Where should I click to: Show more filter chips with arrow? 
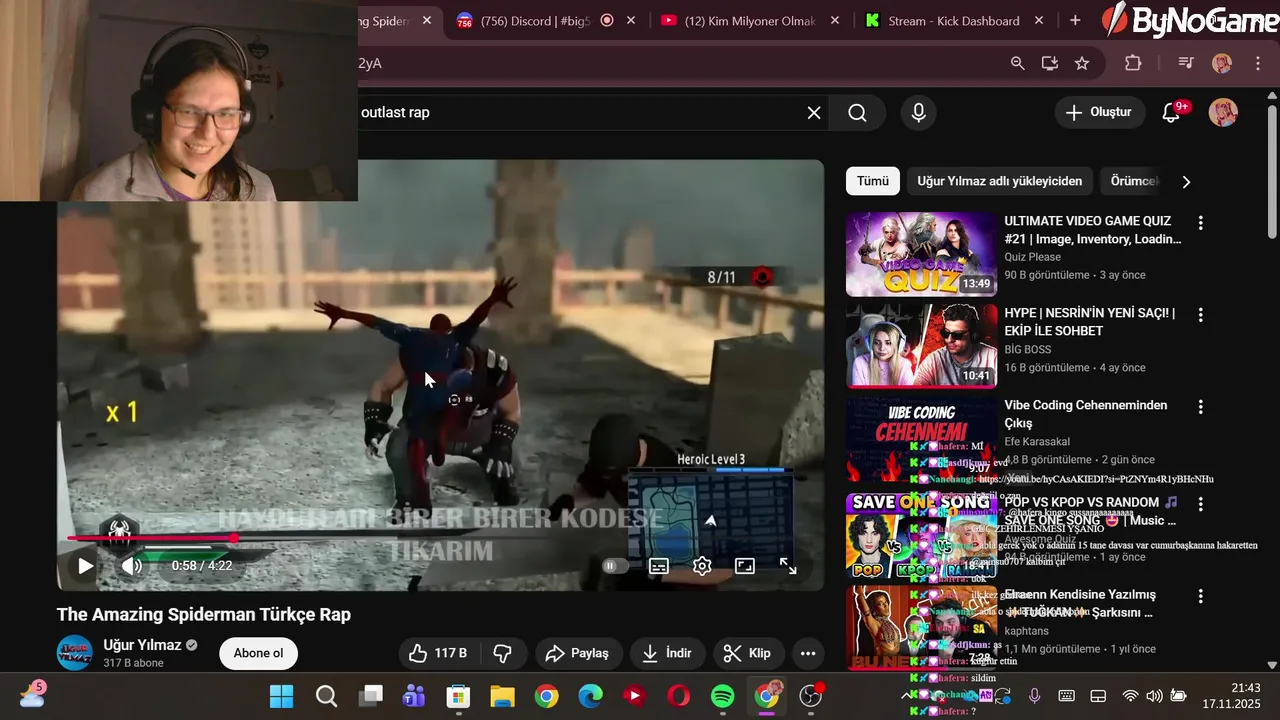click(1186, 182)
